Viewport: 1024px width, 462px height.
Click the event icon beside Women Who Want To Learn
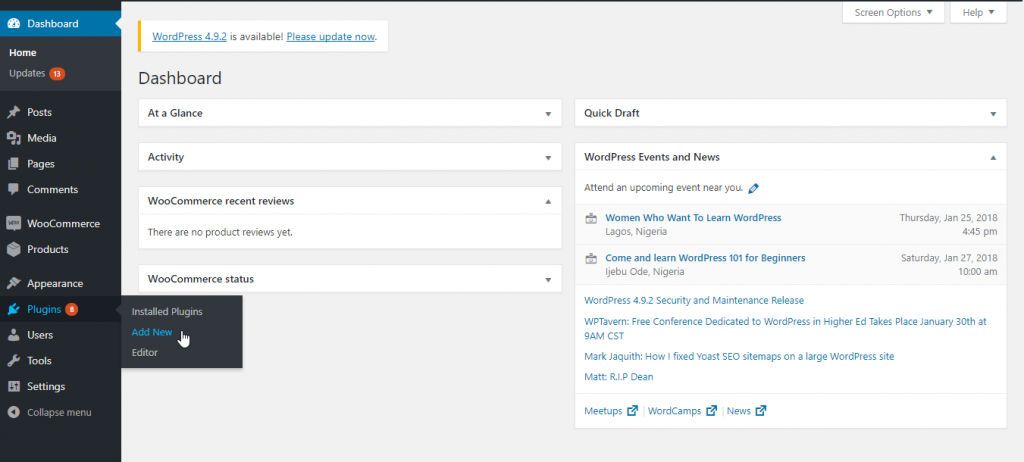coord(591,219)
